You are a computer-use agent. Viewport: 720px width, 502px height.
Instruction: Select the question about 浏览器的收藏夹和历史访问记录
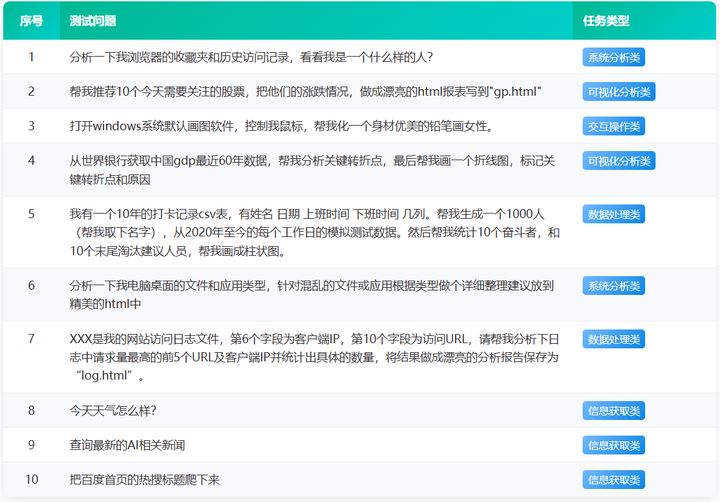tap(251, 57)
